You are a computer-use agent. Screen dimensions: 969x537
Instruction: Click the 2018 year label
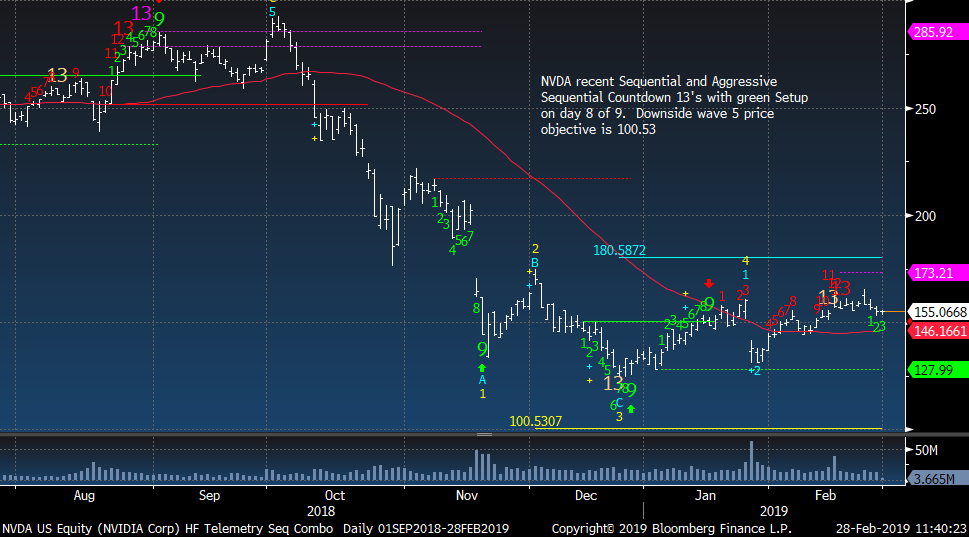(321, 512)
